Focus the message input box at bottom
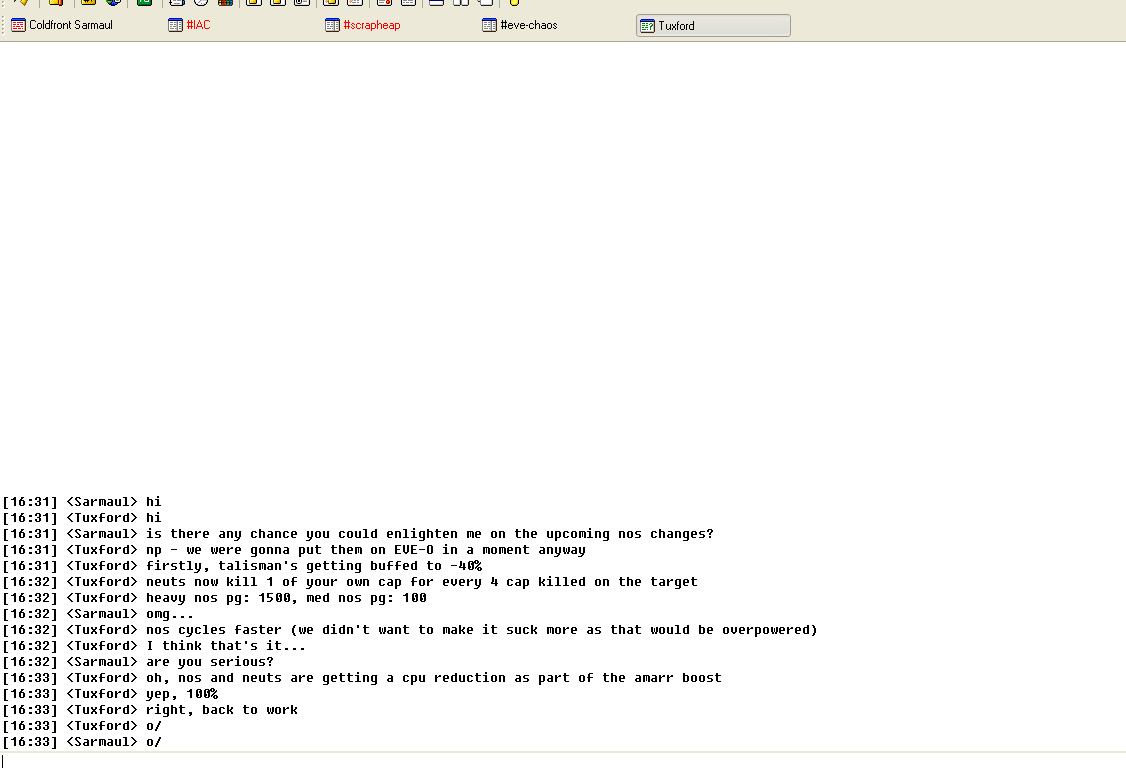This screenshot has width=1126, height=768. click(x=563, y=761)
